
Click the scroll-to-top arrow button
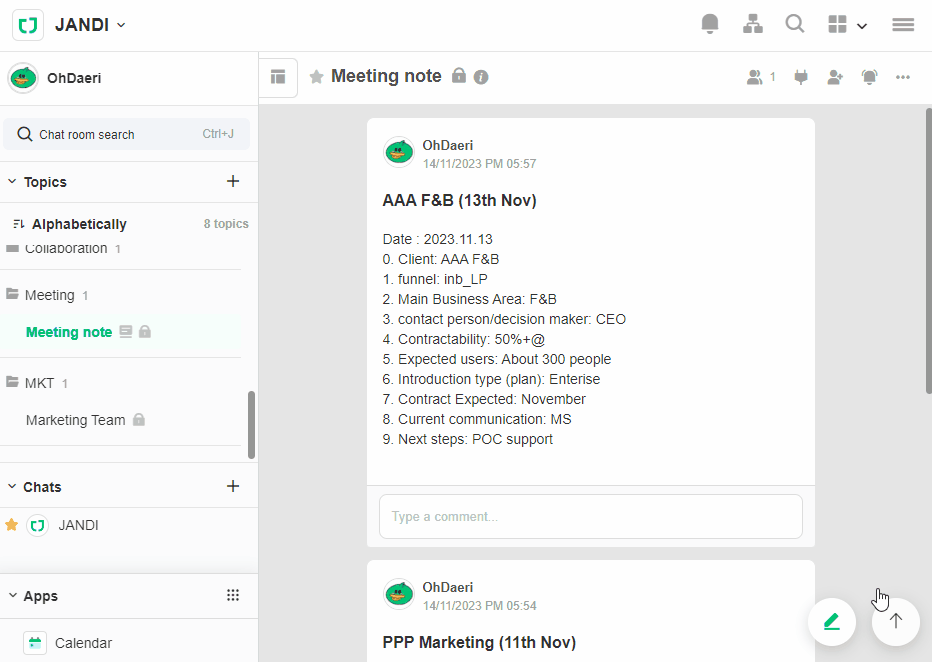(896, 621)
